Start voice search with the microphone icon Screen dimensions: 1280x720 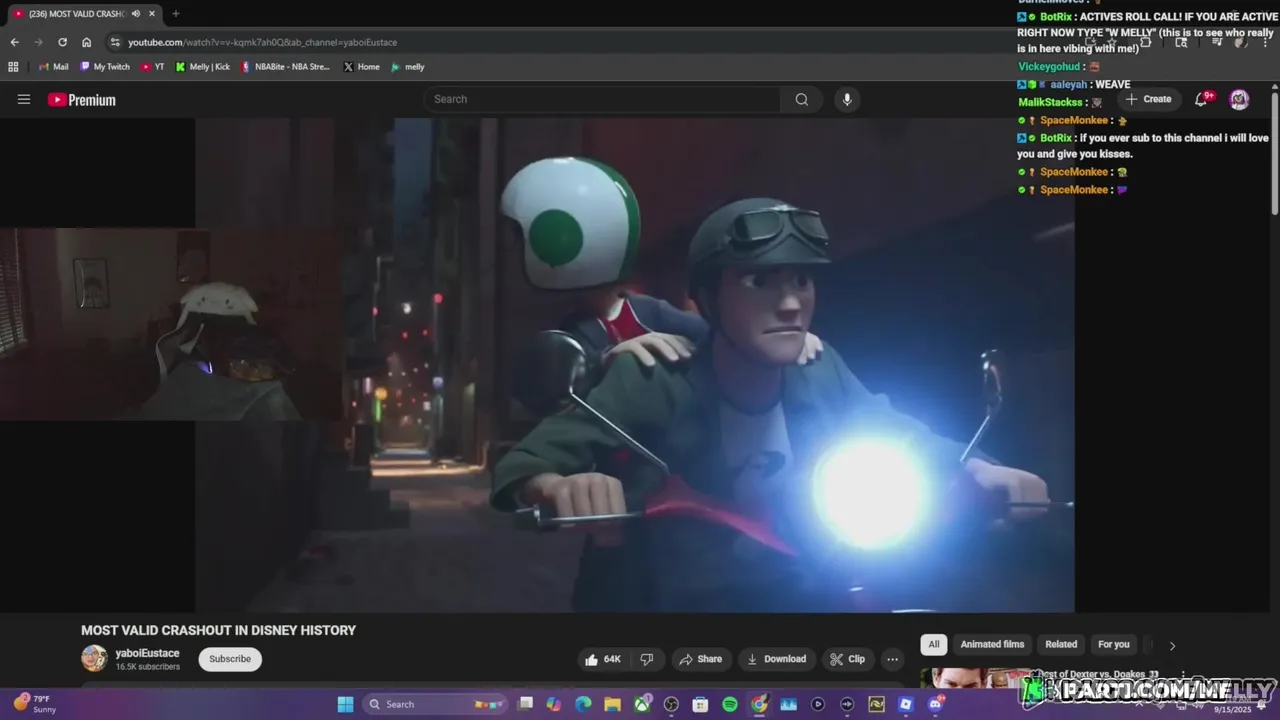(847, 99)
